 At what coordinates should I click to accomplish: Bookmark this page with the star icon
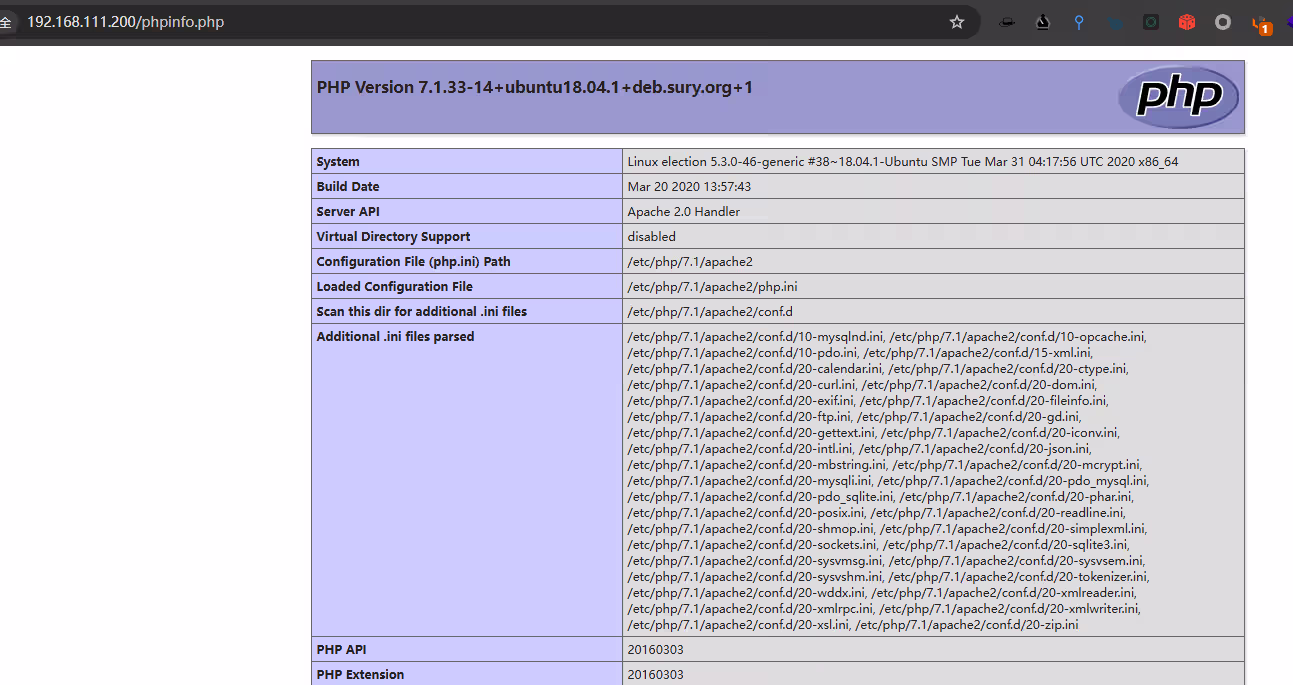[x=957, y=22]
